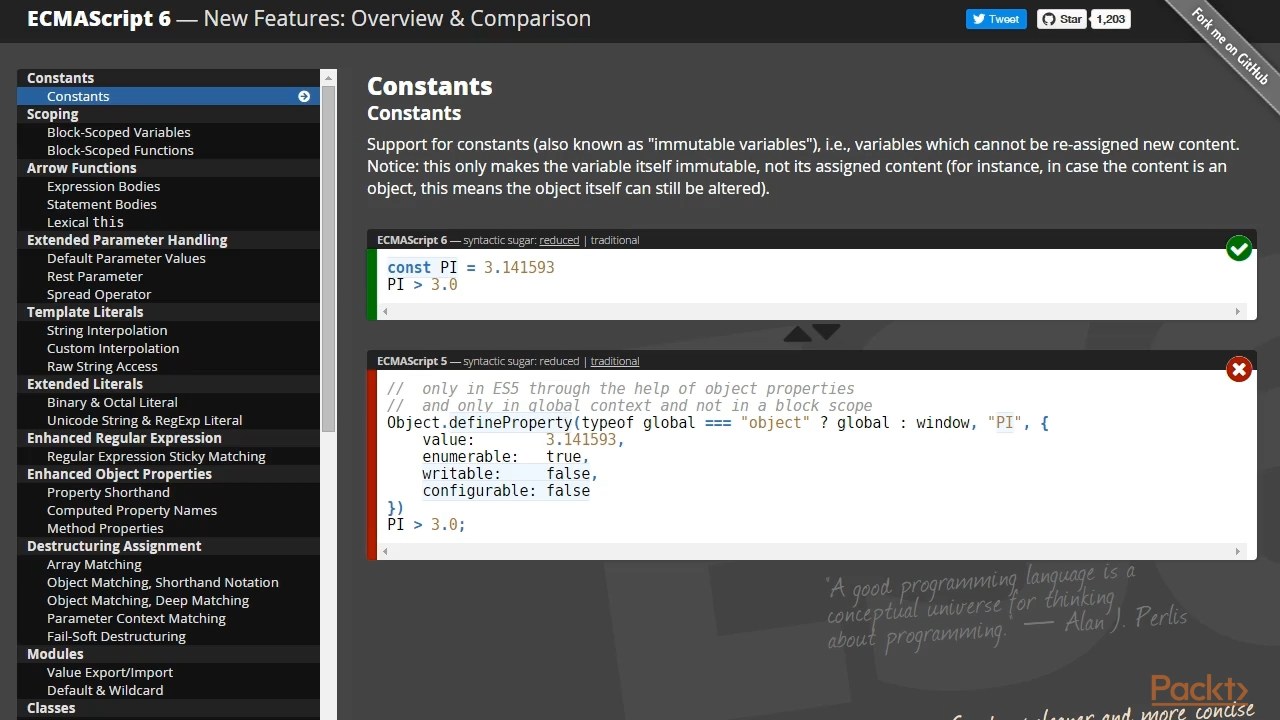The width and height of the screenshot is (1280, 720).
Task: Click the right scroll arrow under the ES5 code
Action: (x=1239, y=550)
